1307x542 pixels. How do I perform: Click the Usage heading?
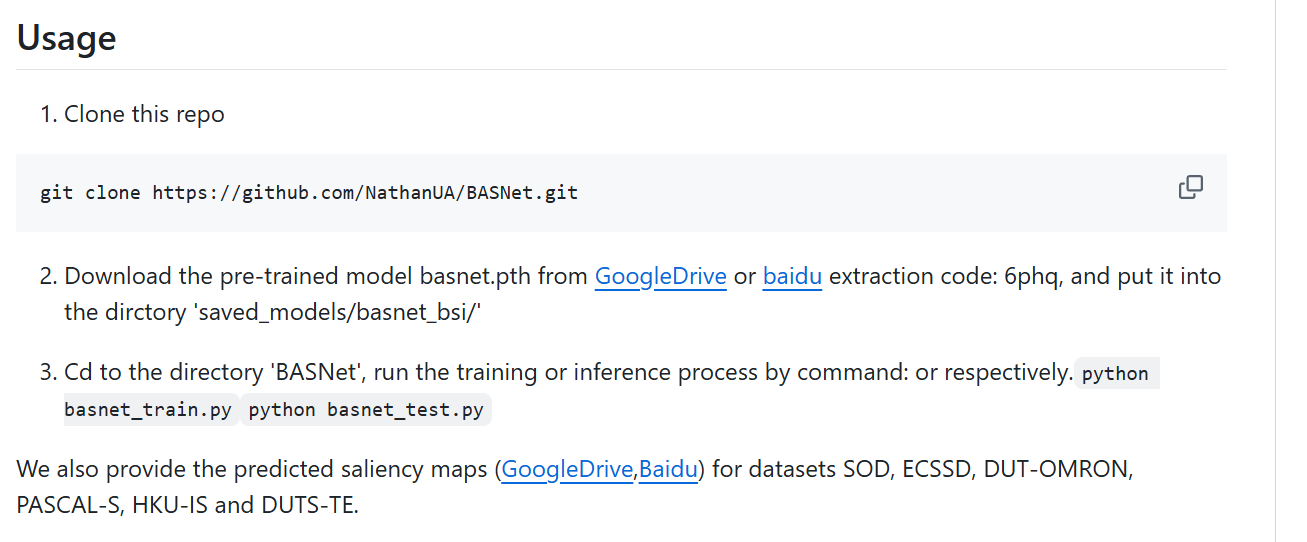tap(66, 38)
